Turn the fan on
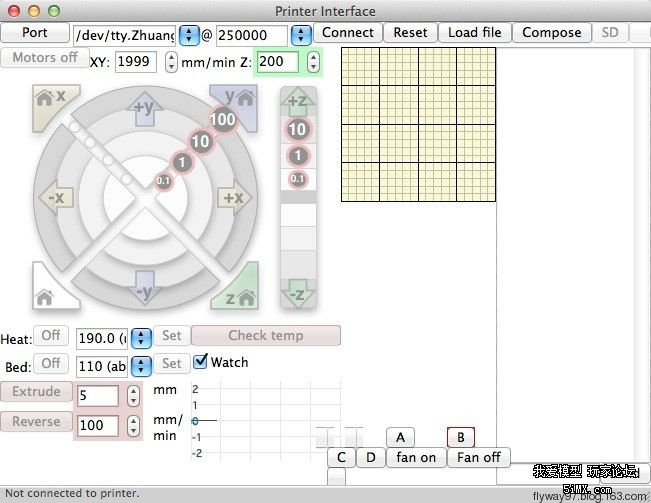The height and width of the screenshot is (503, 651). pos(416,457)
